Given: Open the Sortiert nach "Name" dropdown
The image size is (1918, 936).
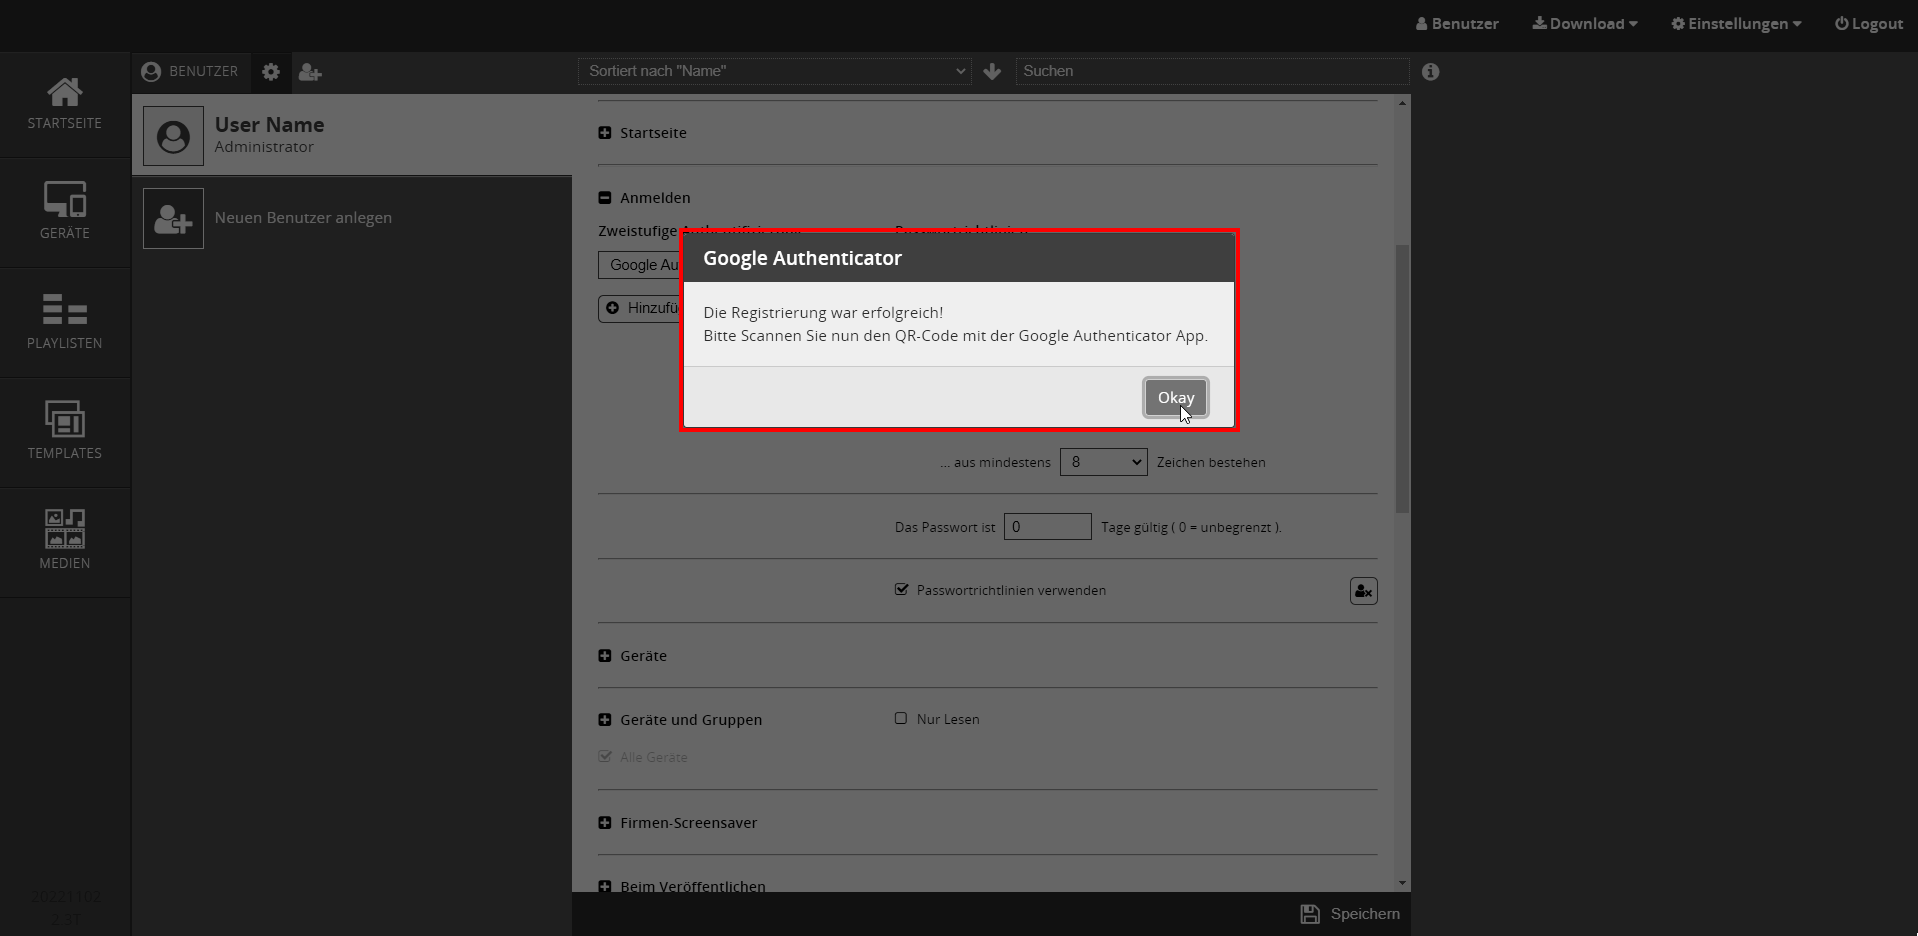Looking at the screenshot, I should pyautogui.click(x=774, y=71).
